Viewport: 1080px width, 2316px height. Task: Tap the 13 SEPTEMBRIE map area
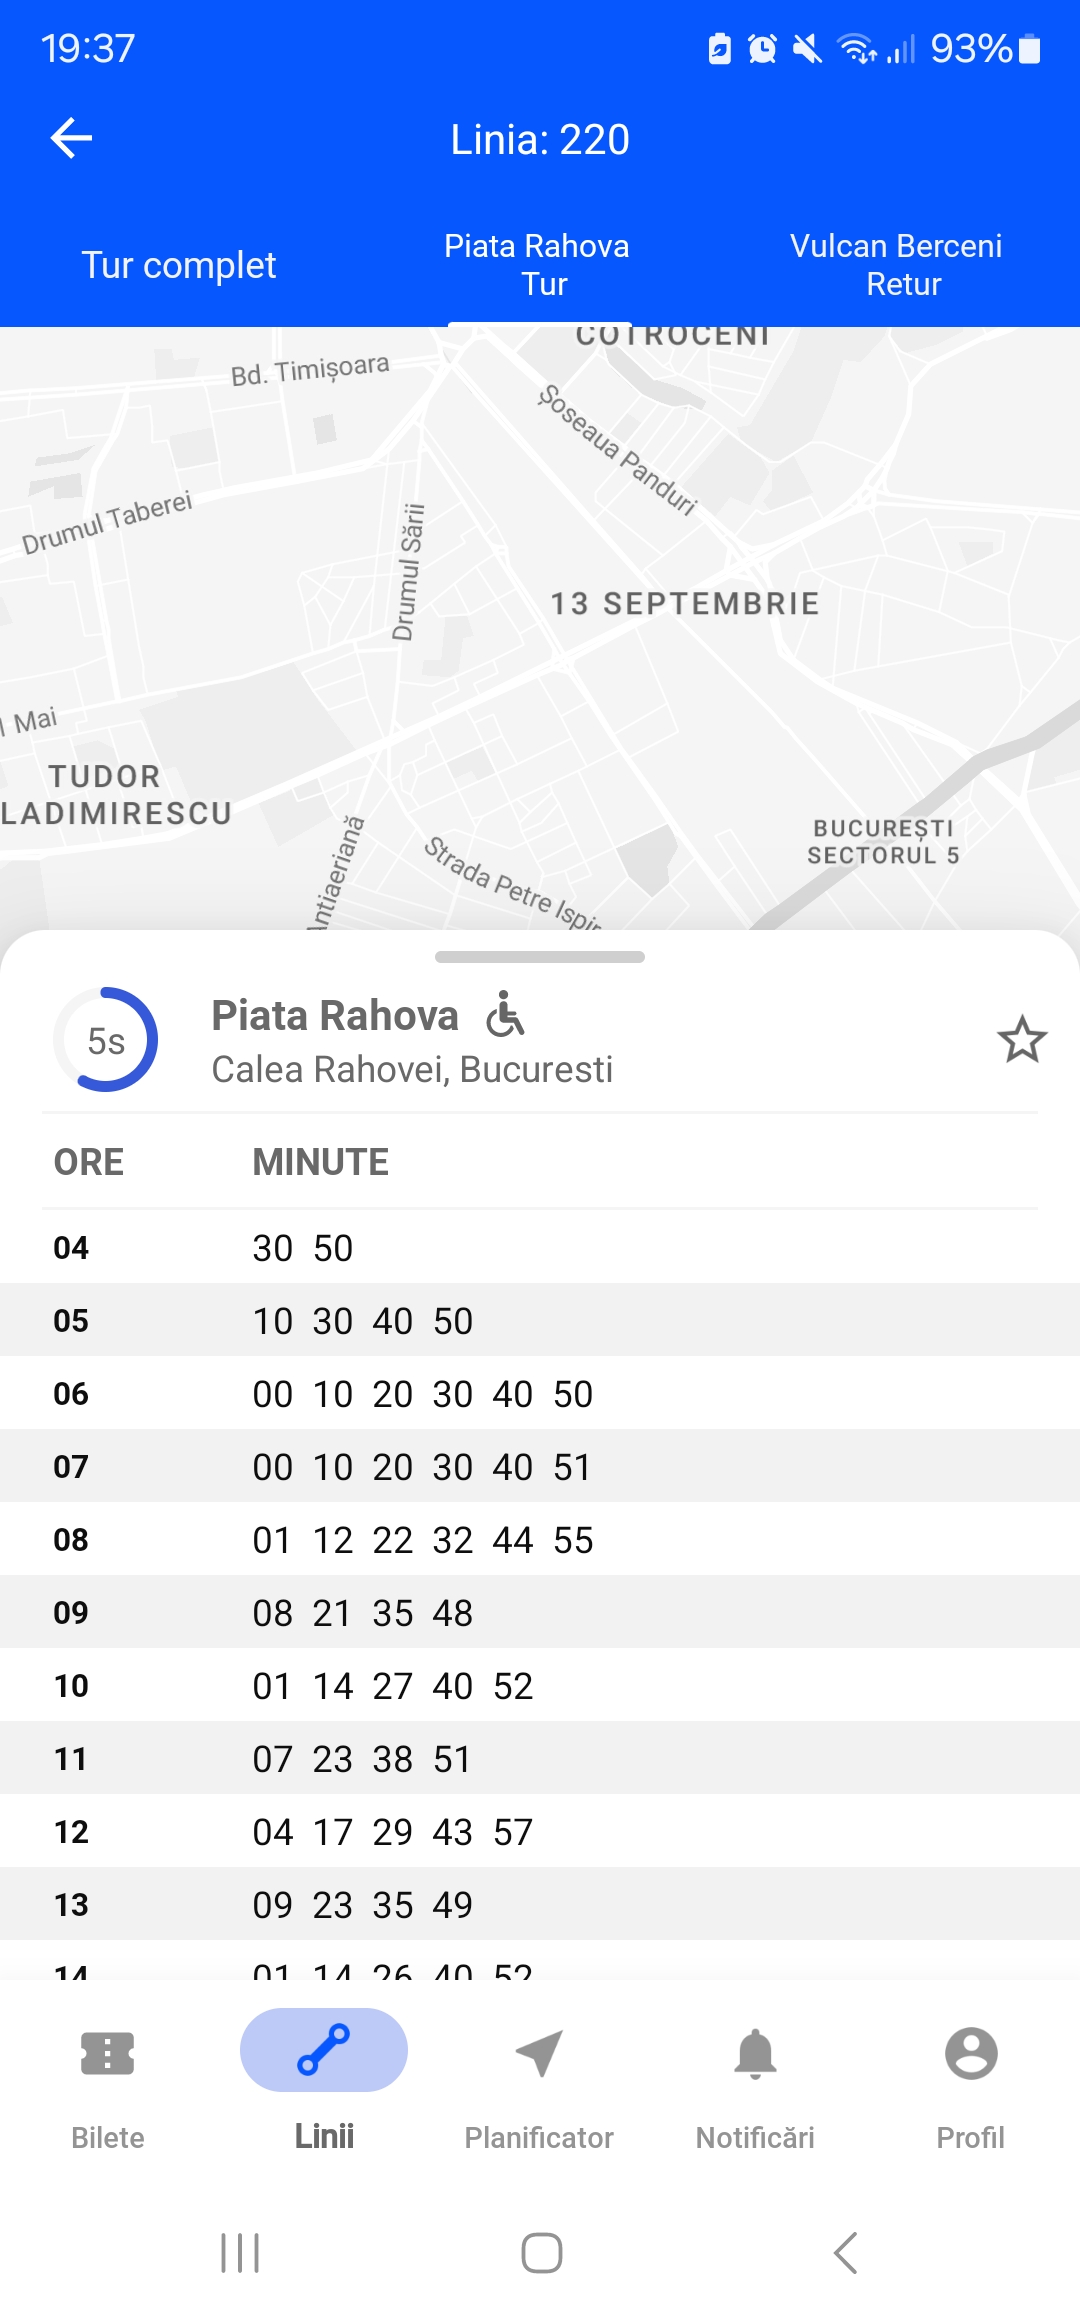click(x=685, y=604)
